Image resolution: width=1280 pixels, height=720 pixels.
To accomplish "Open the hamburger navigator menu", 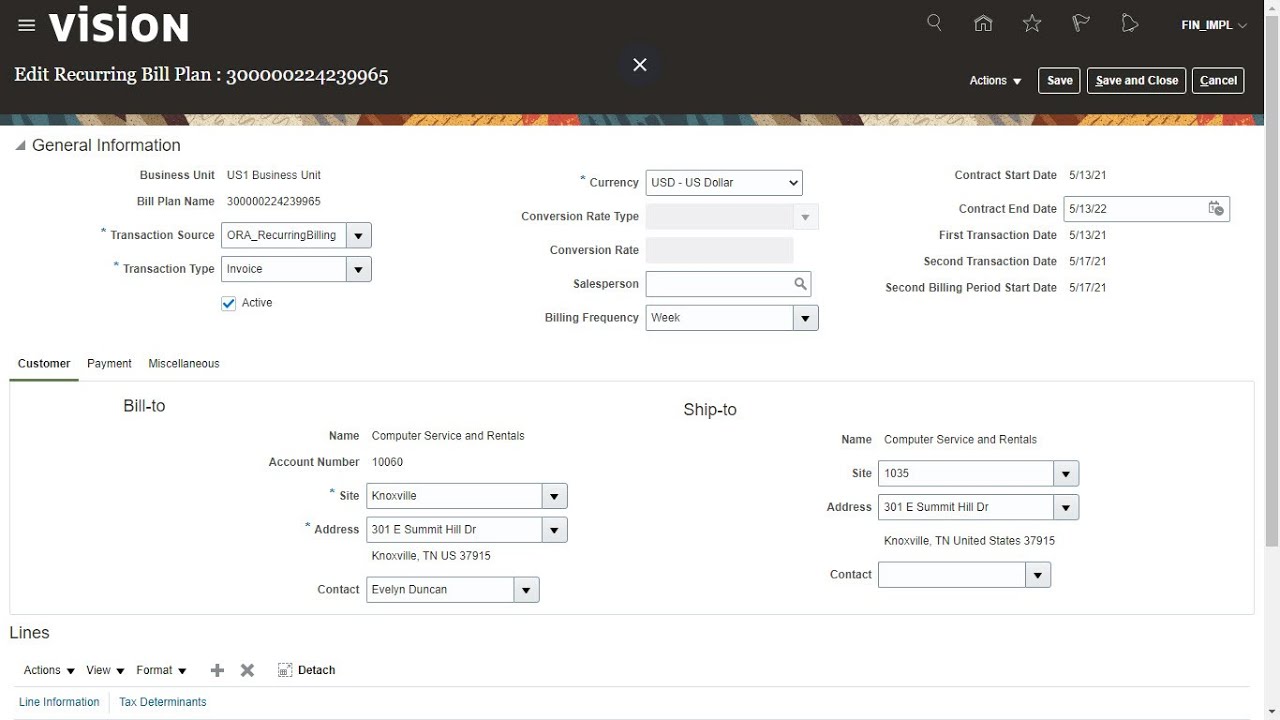I will tap(27, 26).
